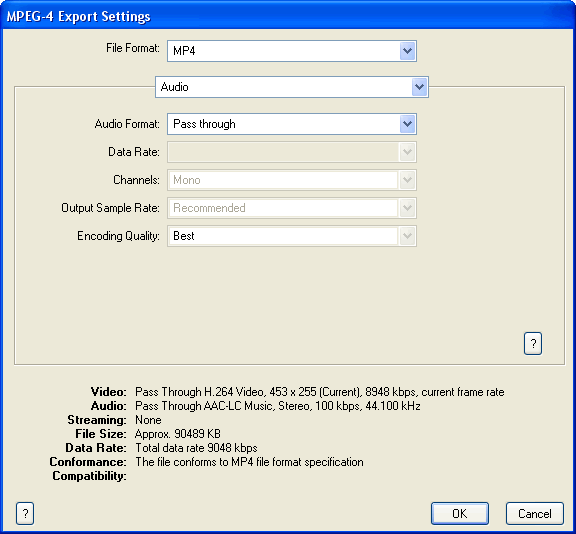The height and width of the screenshot is (534, 576).
Task: Open the Audio Format dropdown arrow
Action: click(x=407, y=124)
